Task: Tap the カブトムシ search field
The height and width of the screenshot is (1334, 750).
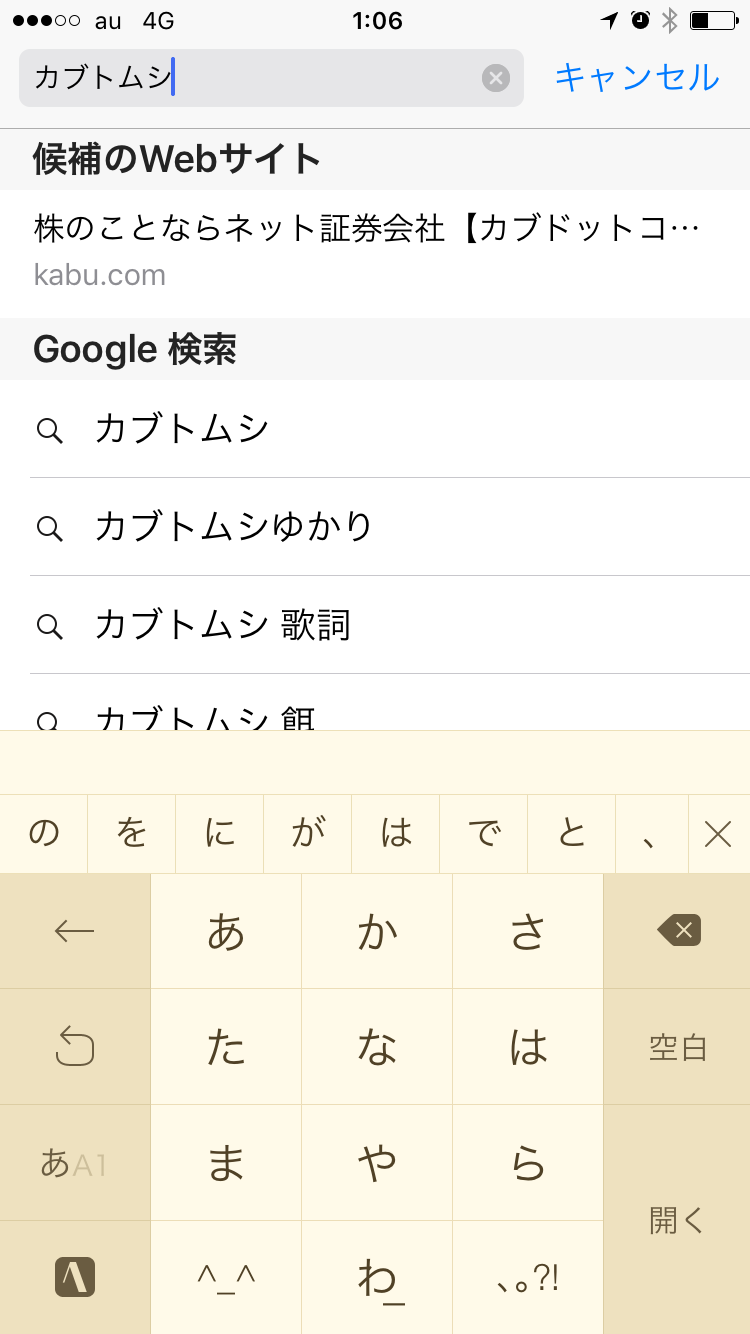Action: pyautogui.click(x=250, y=78)
